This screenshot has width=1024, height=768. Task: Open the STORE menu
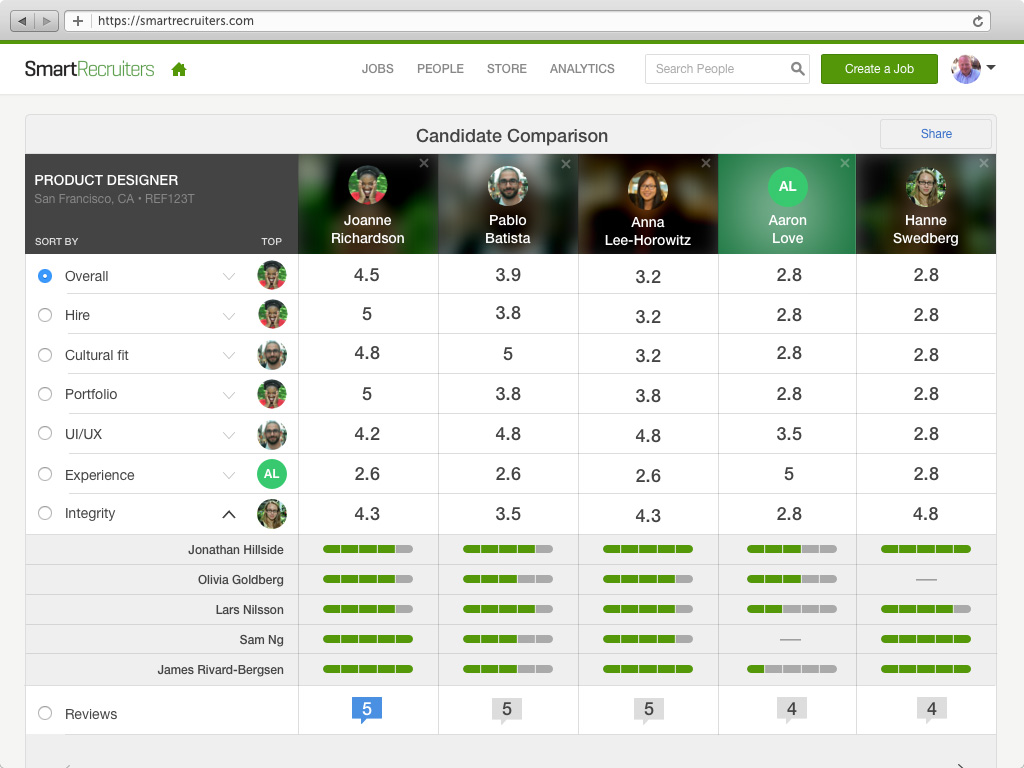[x=507, y=69]
